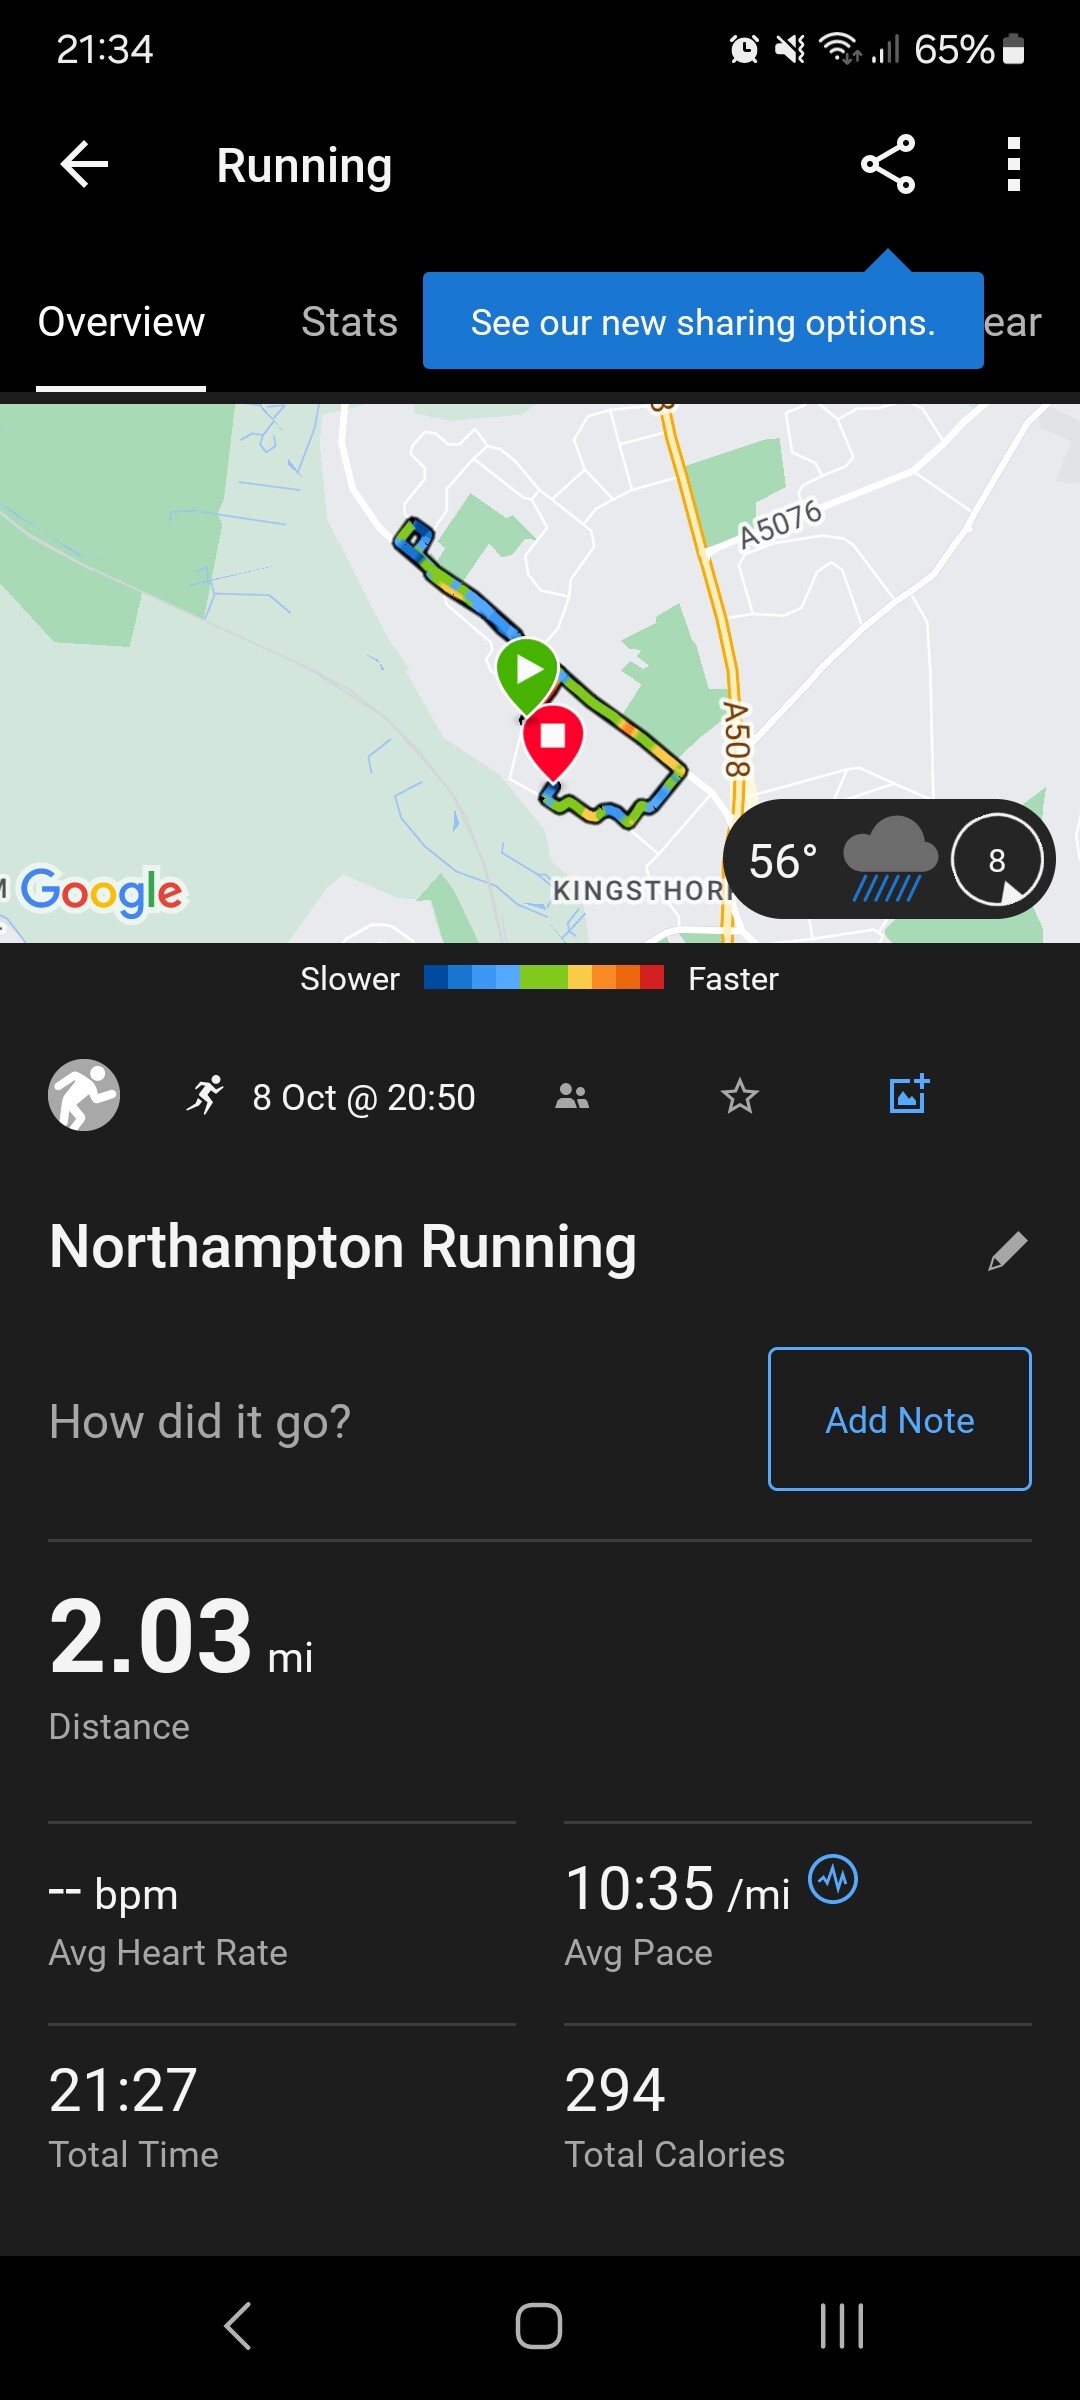Screen dimensions: 1080x2400
Task: Tap the back arrow in the header
Action: pos(85,165)
